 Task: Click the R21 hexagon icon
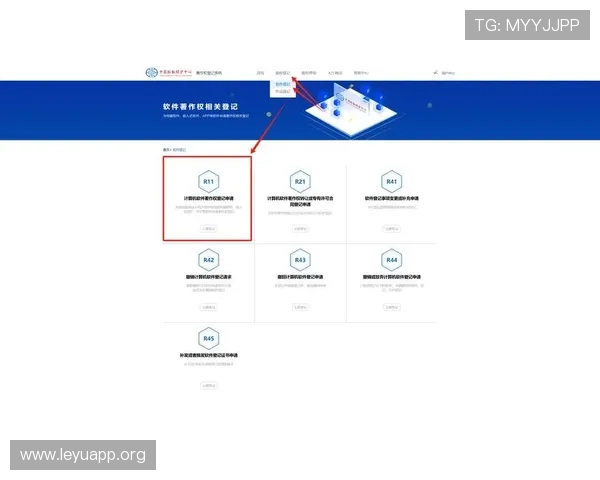coord(300,181)
